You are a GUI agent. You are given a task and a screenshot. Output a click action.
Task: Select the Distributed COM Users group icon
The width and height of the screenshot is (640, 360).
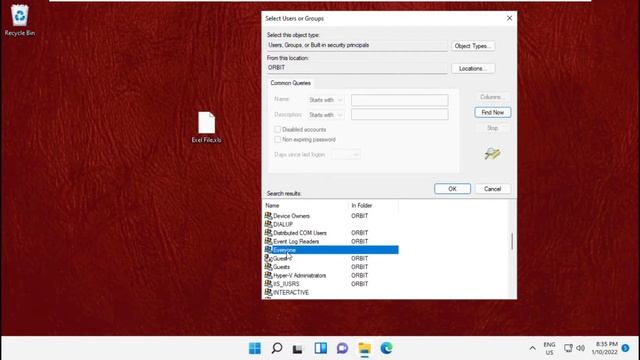click(268, 232)
